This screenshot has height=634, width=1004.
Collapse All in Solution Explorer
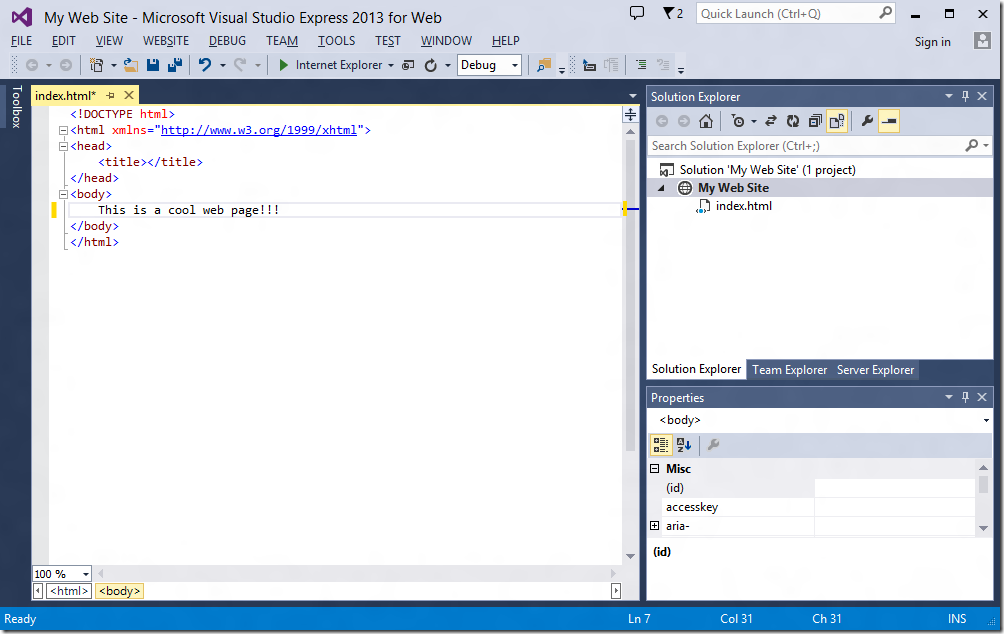814,121
